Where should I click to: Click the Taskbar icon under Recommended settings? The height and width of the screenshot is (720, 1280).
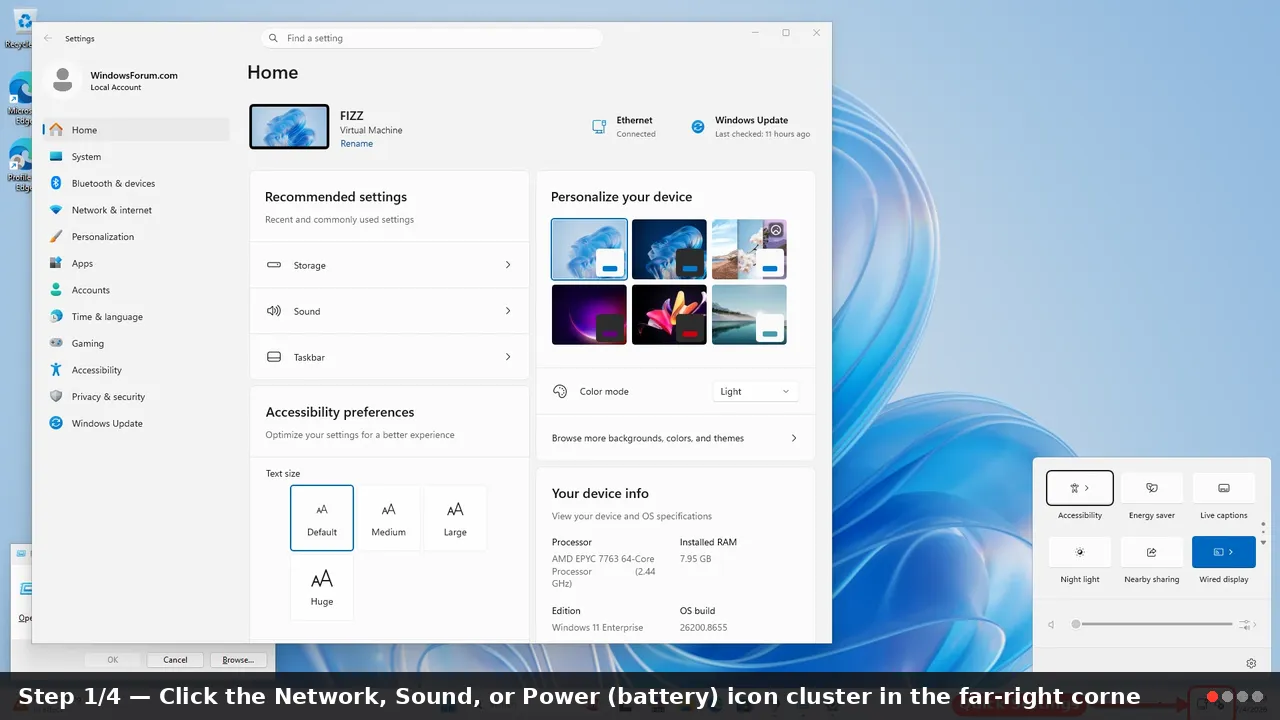(274, 357)
